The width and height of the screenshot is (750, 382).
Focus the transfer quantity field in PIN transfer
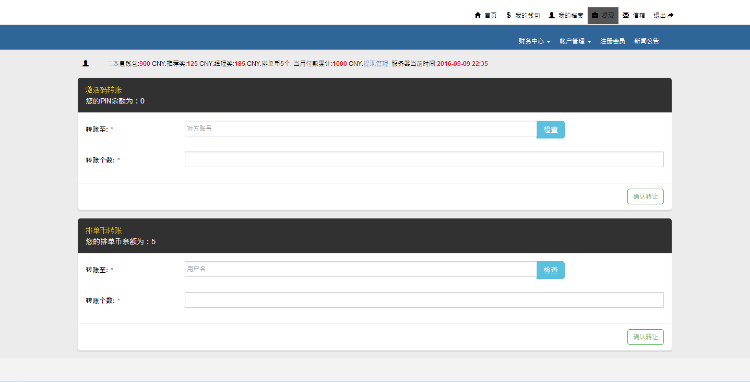click(424, 159)
